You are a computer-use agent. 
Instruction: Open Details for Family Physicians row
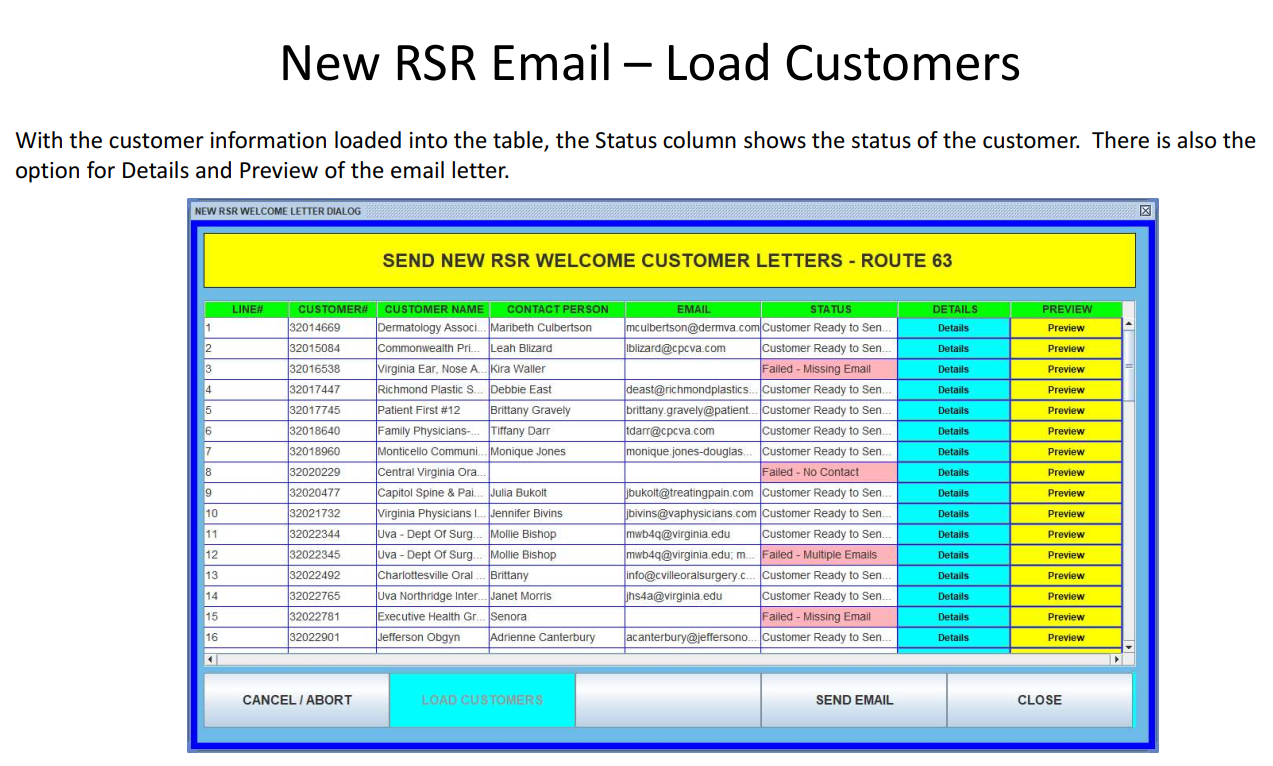point(954,431)
